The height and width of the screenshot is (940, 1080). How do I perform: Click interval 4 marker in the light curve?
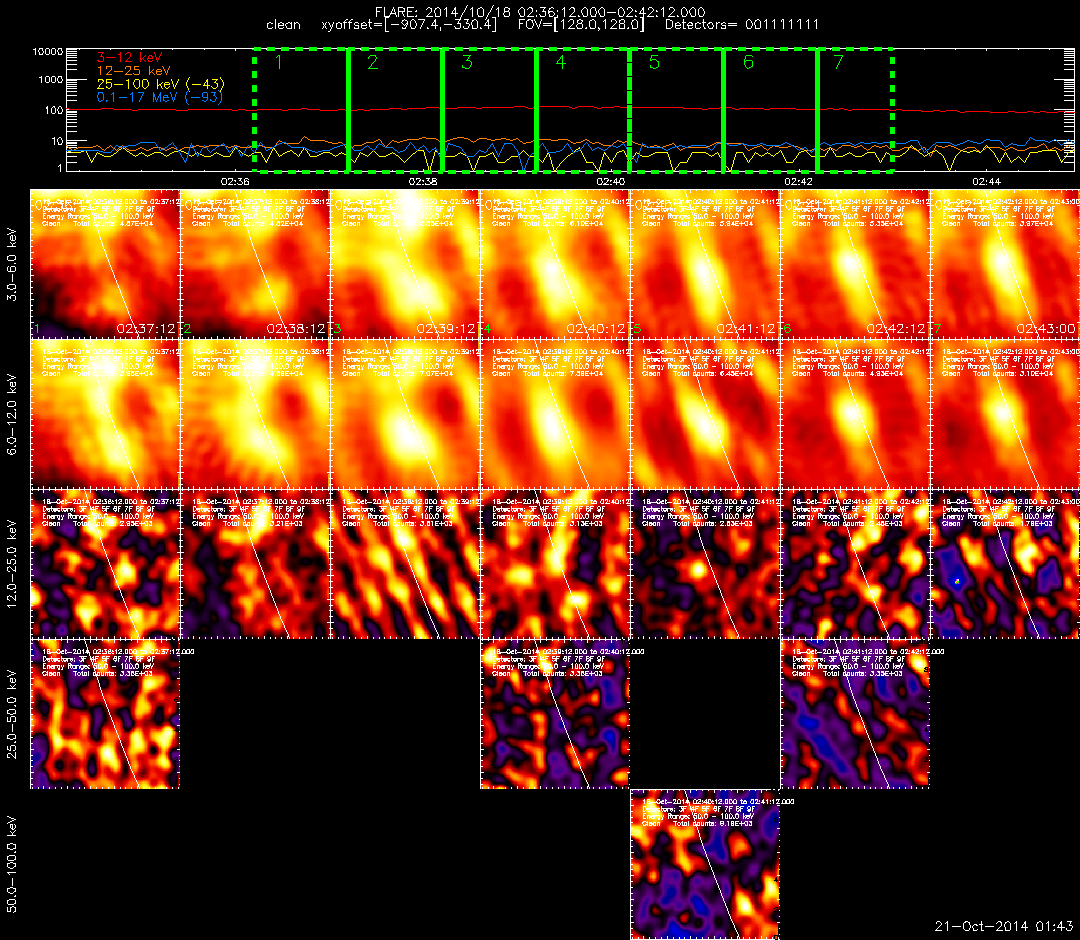click(x=561, y=63)
